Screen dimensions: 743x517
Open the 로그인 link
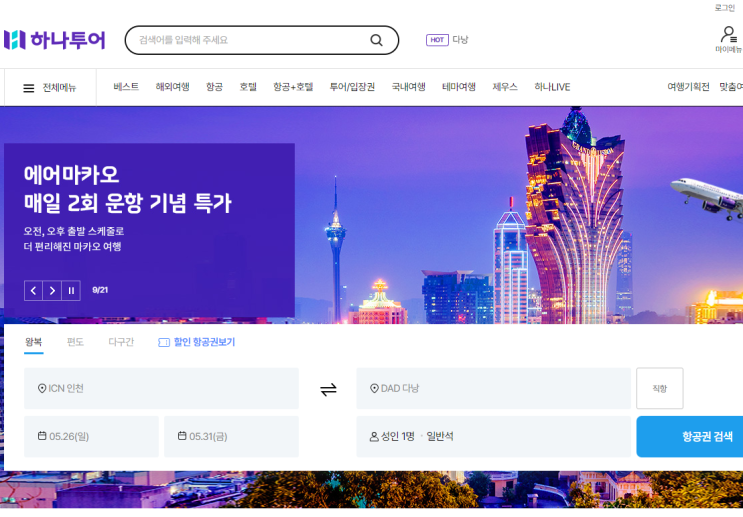725,8
